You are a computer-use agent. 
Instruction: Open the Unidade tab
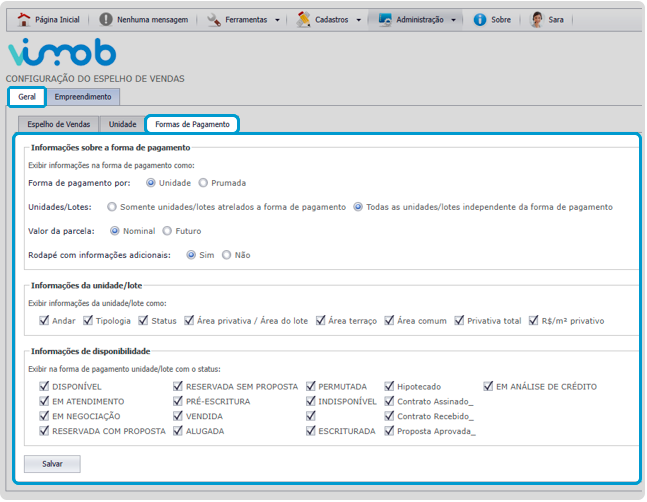[x=123, y=124]
